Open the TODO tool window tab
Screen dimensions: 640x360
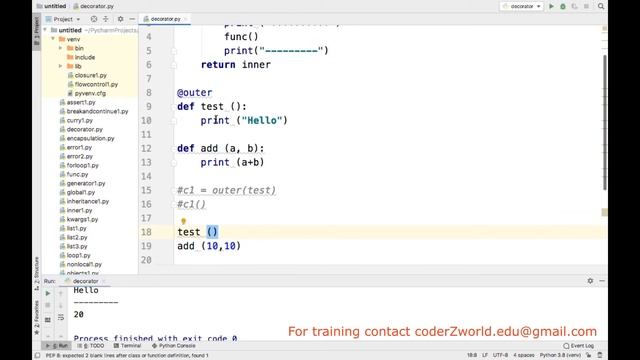pos(91,346)
